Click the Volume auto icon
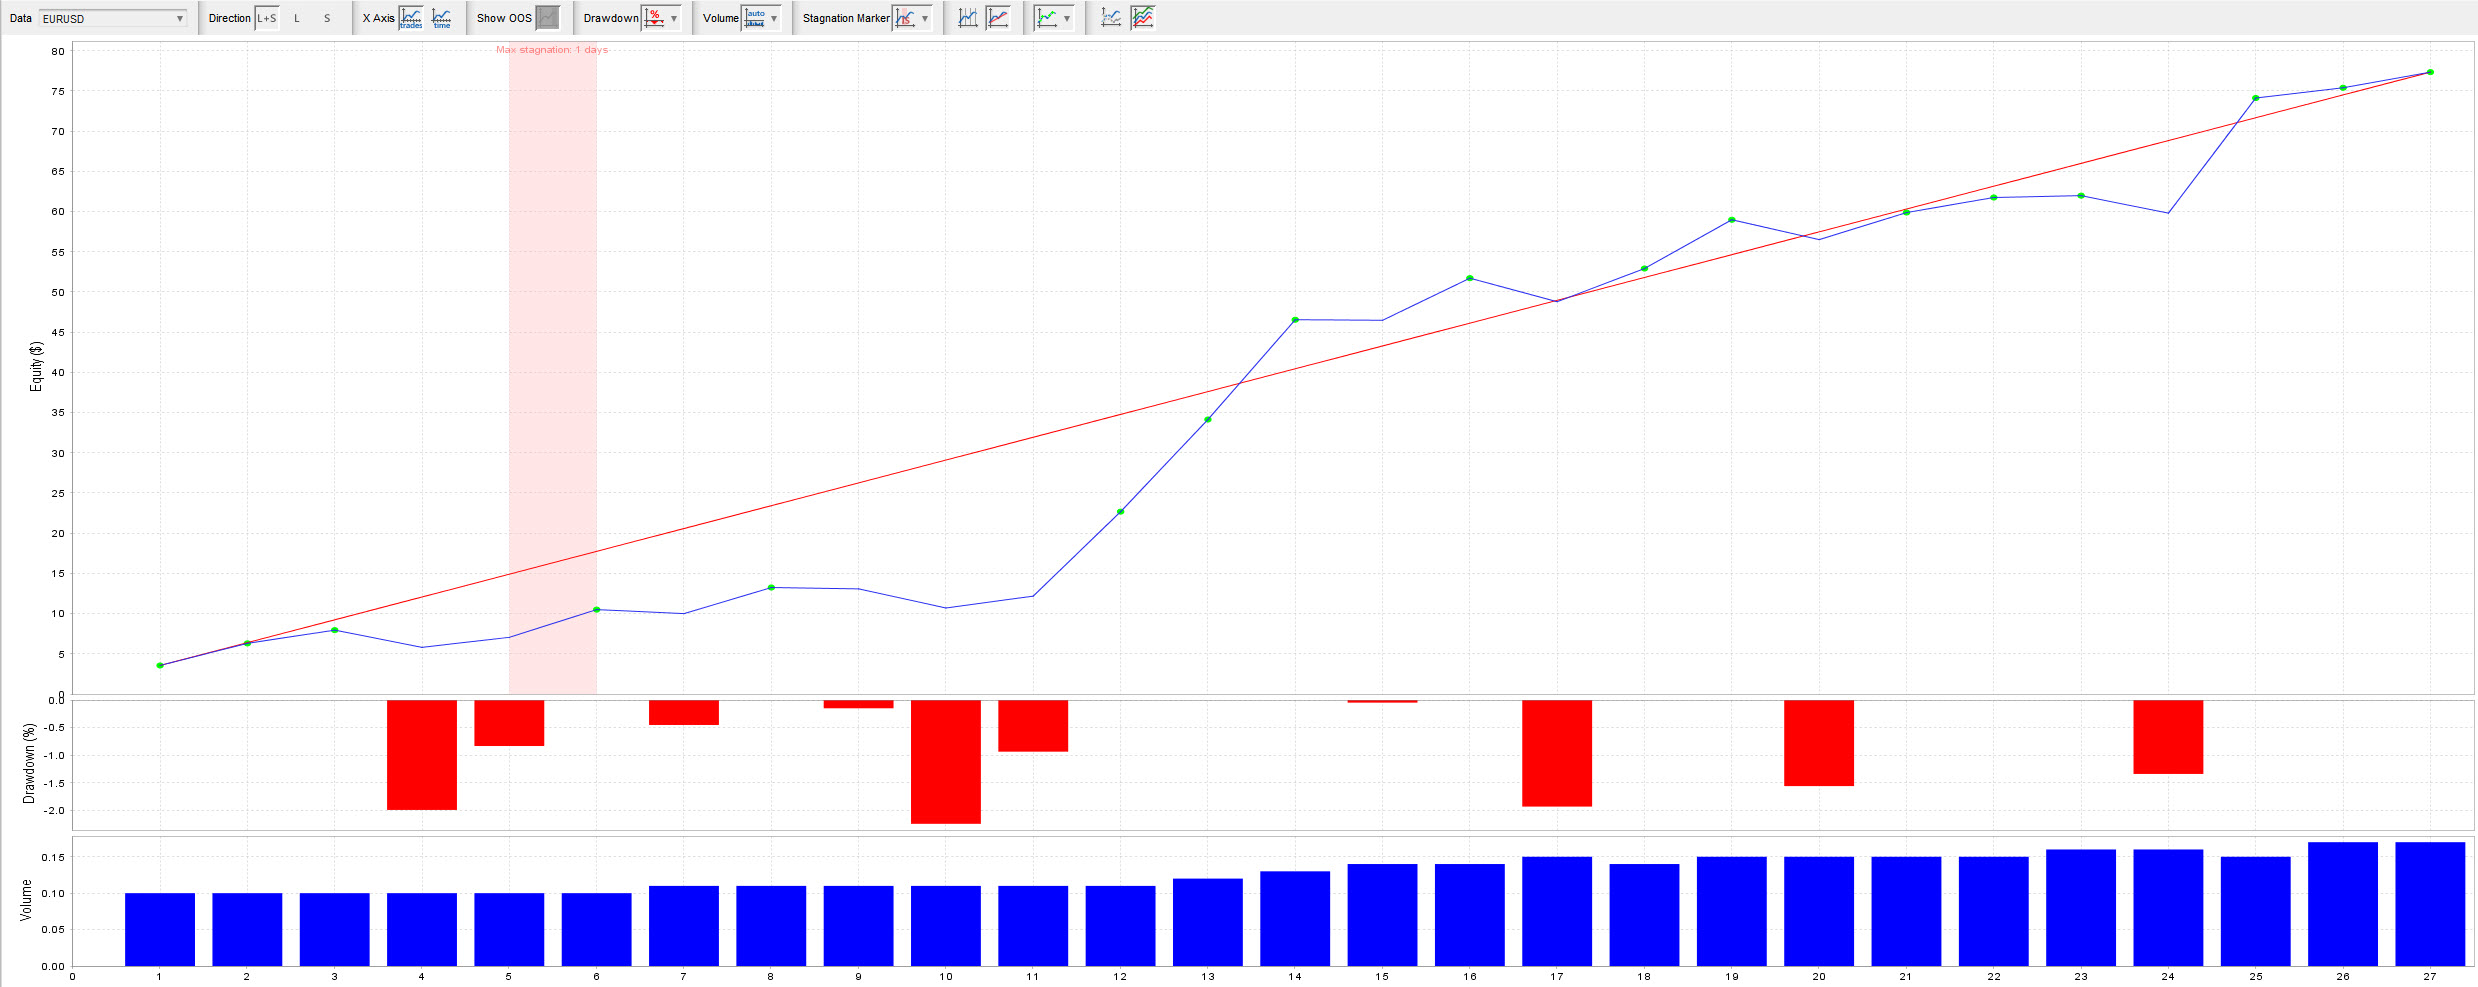Viewport: 2478px width, 987px height. [x=755, y=18]
